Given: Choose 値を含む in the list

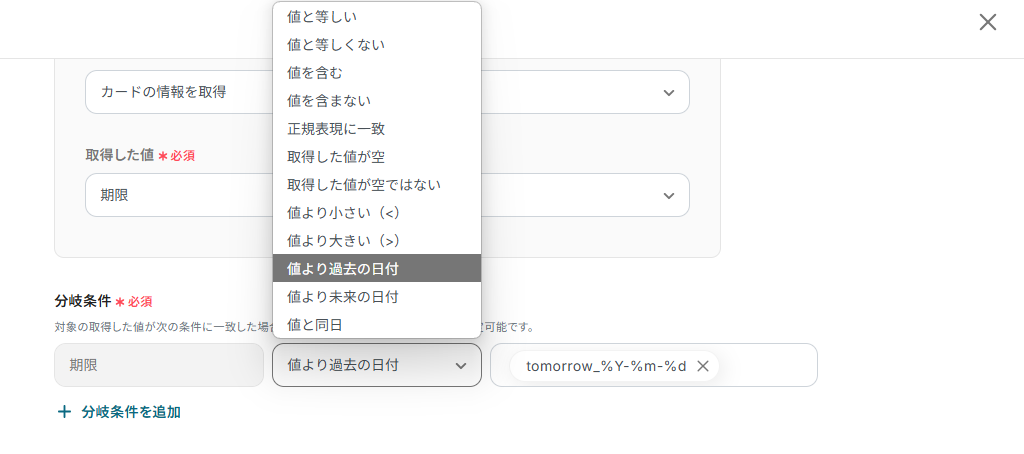Looking at the screenshot, I should (377, 73).
